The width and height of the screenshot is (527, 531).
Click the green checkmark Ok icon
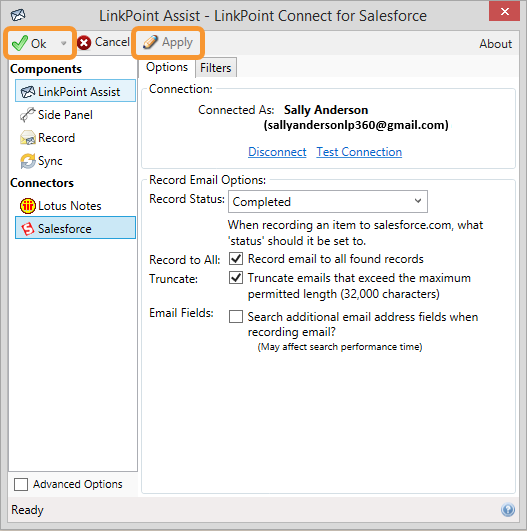click(20, 43)
